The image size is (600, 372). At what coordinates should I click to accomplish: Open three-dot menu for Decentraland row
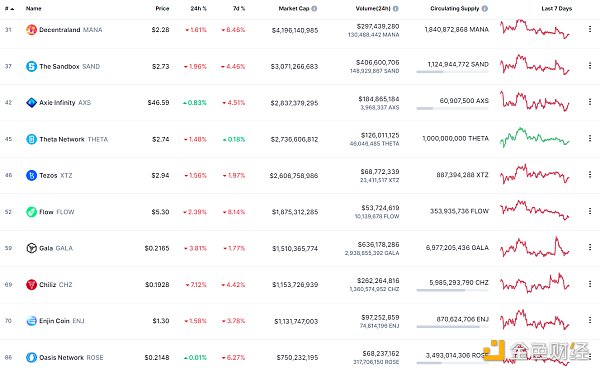coord(590,29)
